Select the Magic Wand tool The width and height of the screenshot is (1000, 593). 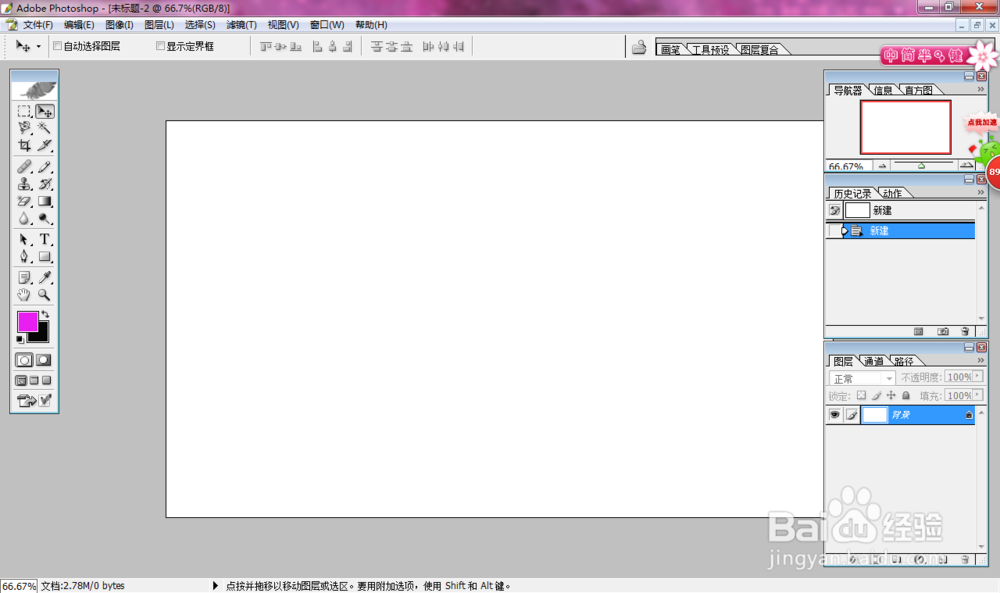(x=45, y=128)
